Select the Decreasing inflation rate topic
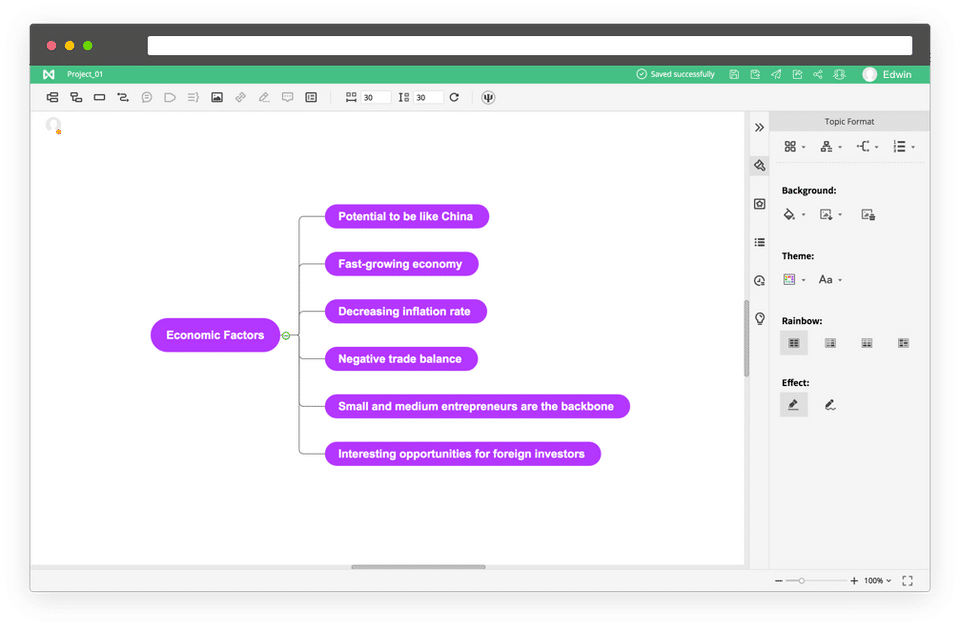 point(405,311)
